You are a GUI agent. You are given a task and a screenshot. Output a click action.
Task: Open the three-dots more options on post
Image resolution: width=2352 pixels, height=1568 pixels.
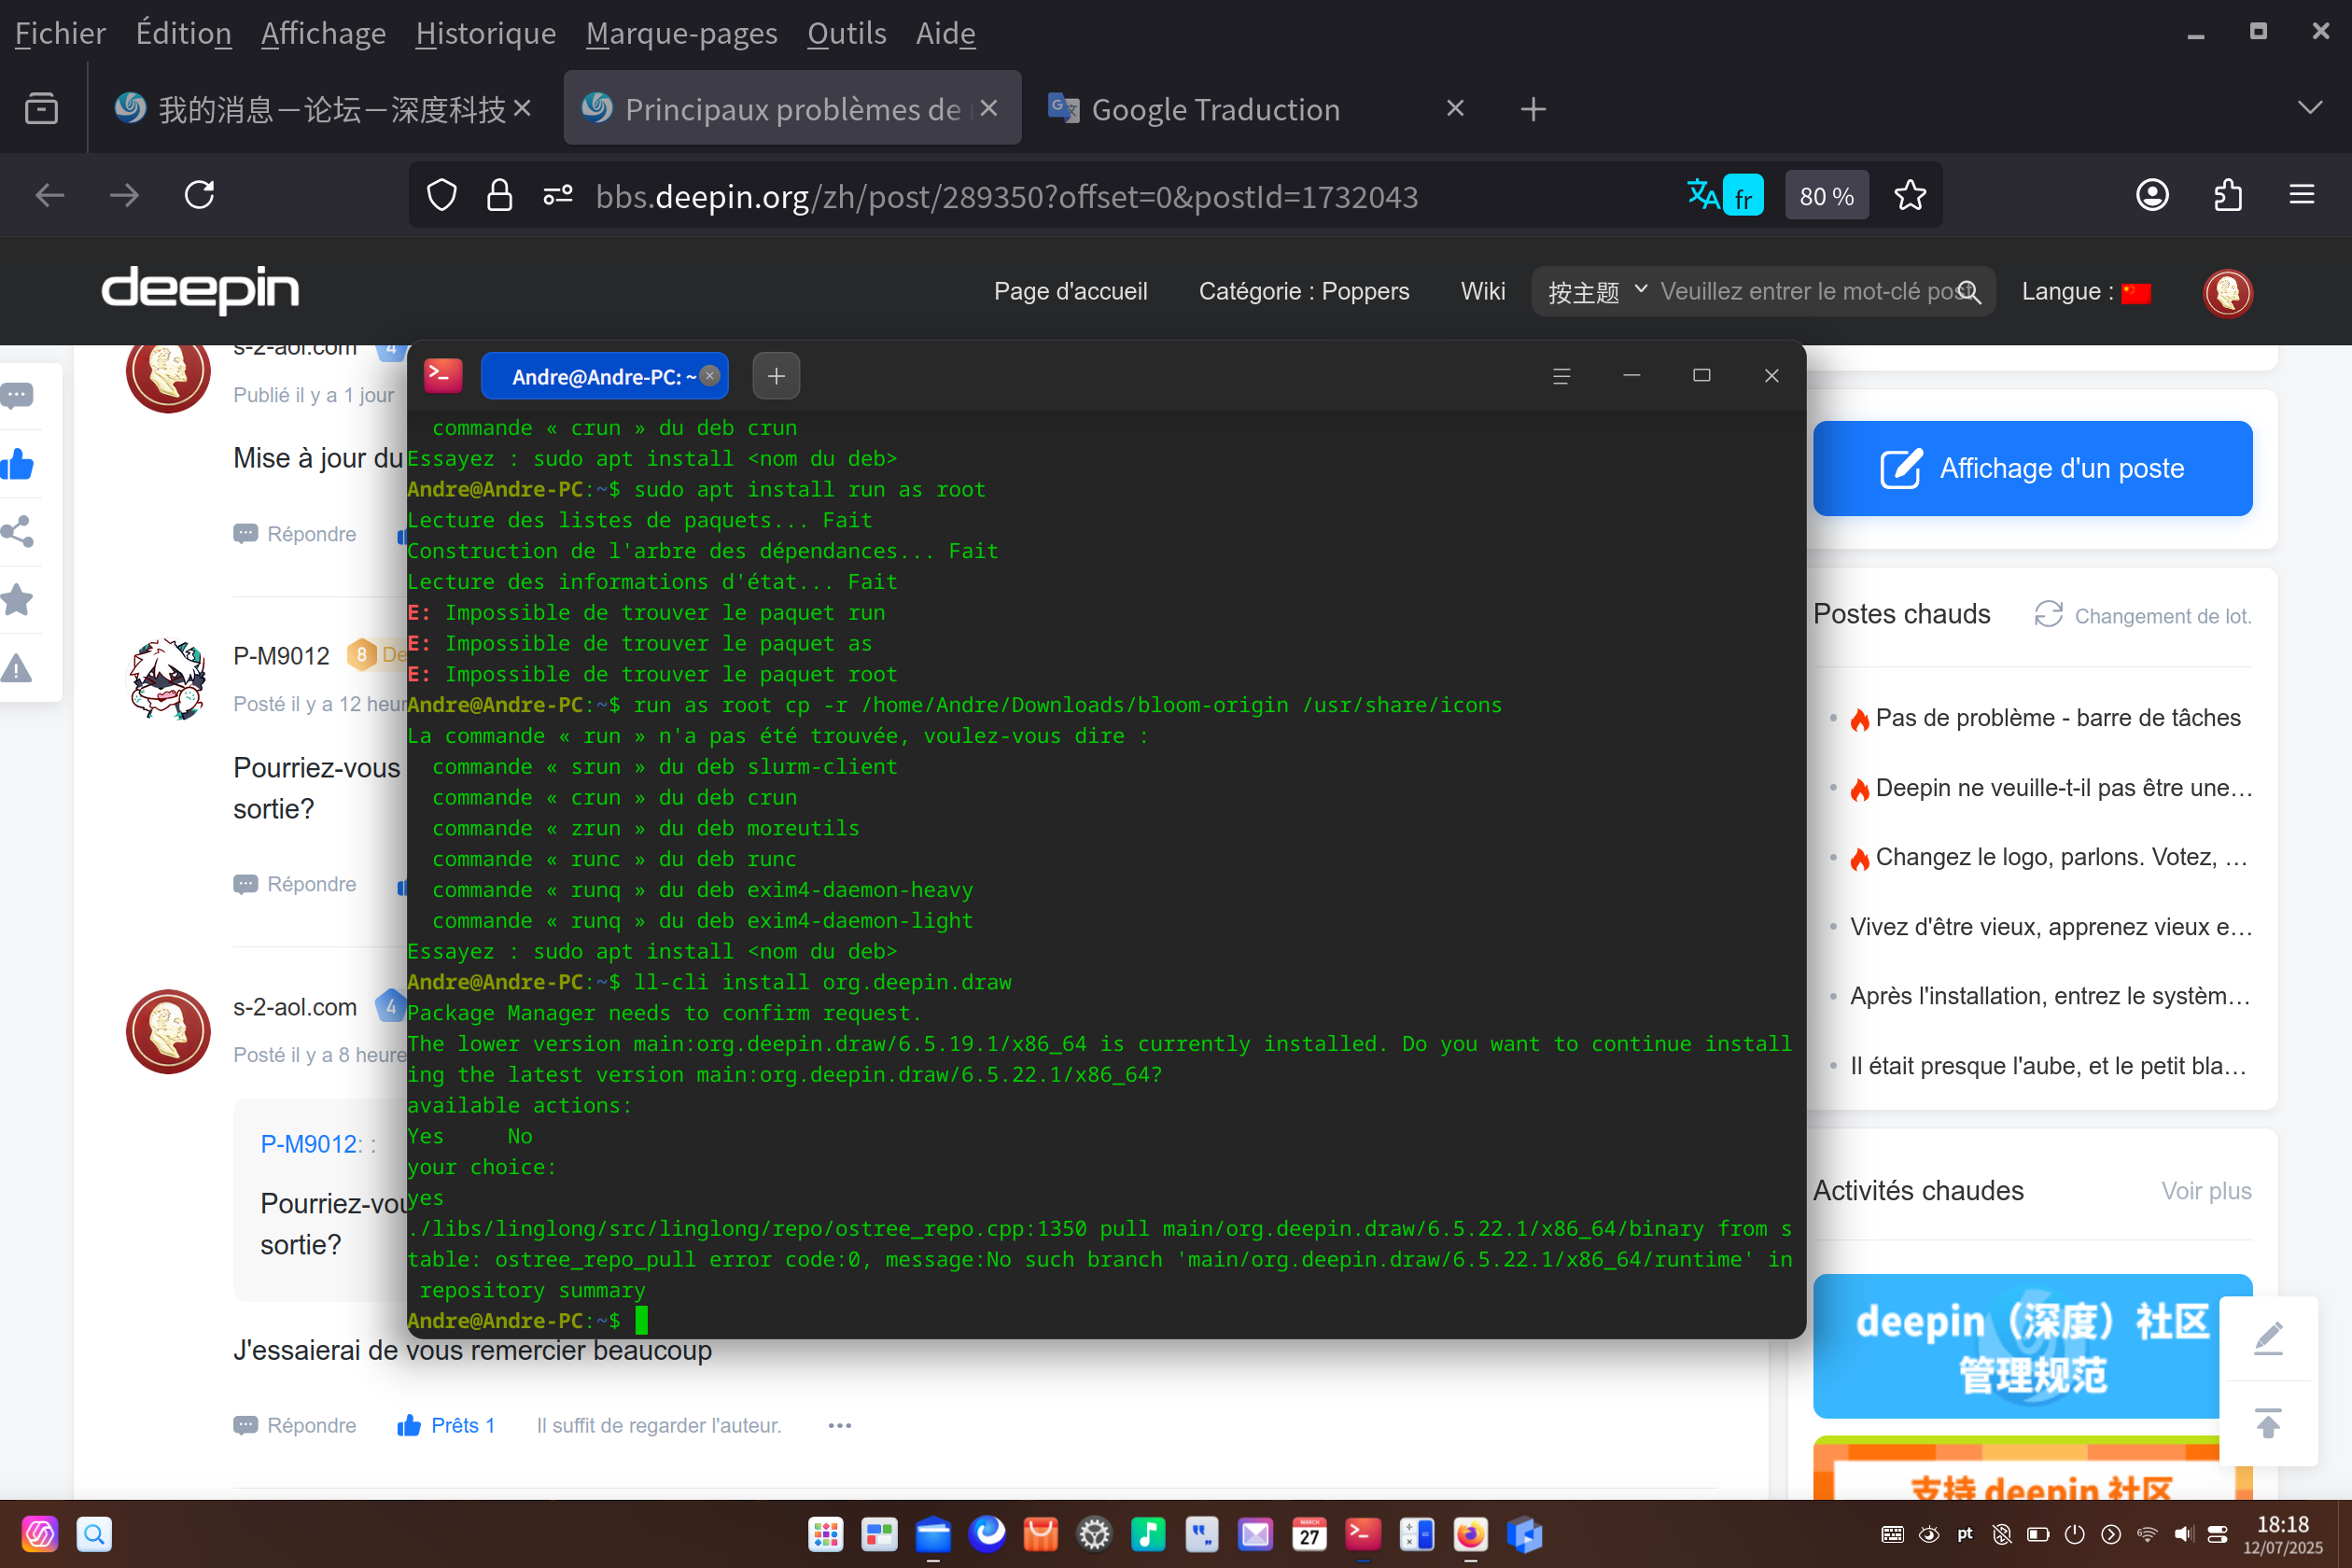point(840,1425)
